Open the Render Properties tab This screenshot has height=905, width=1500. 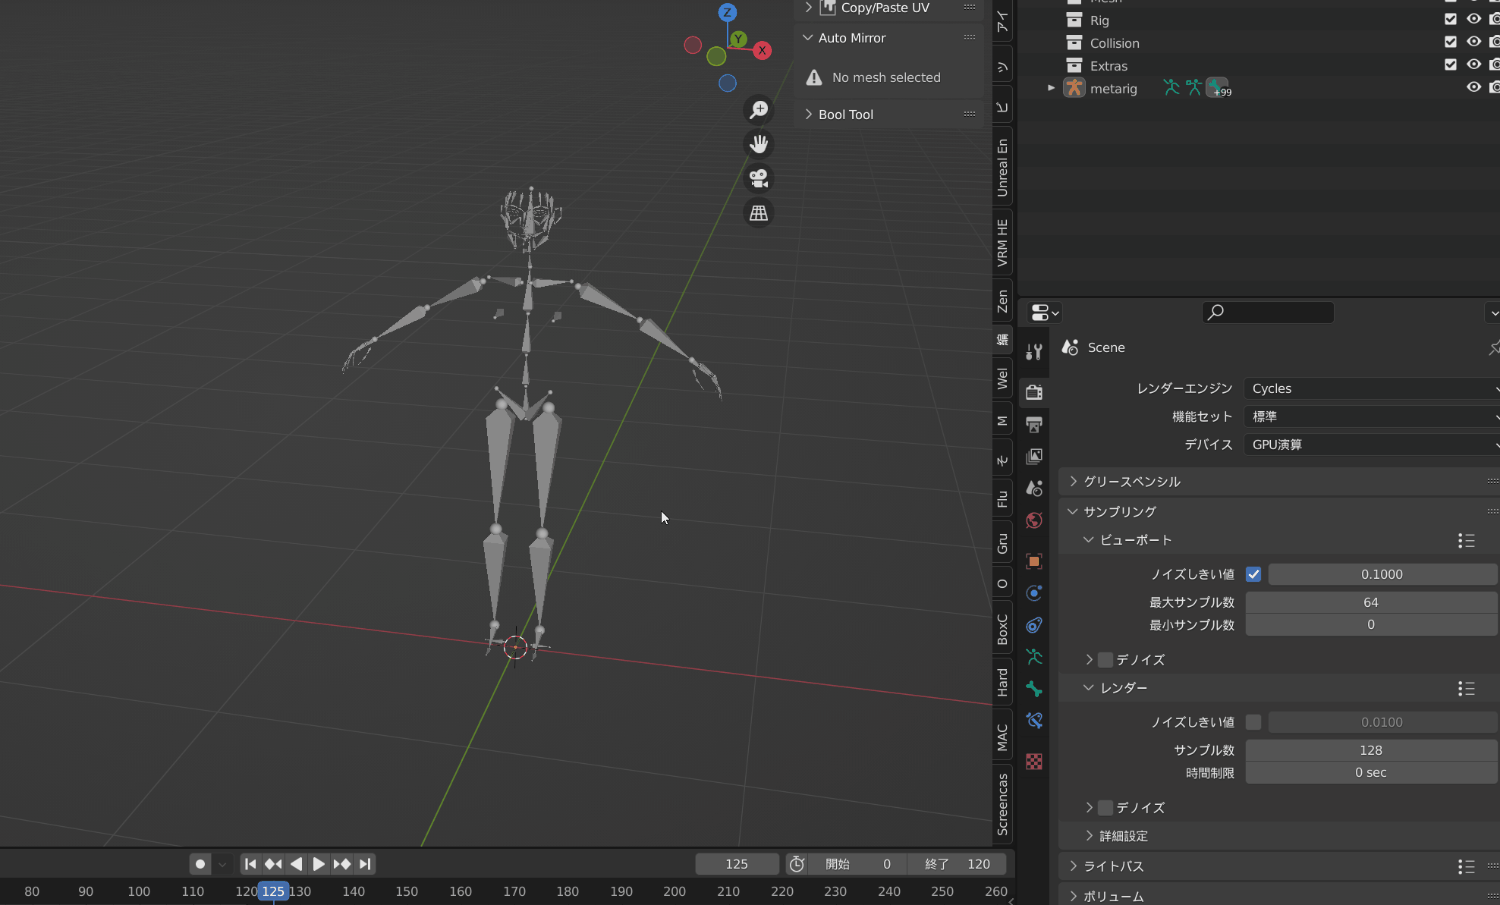(1034, 393)
